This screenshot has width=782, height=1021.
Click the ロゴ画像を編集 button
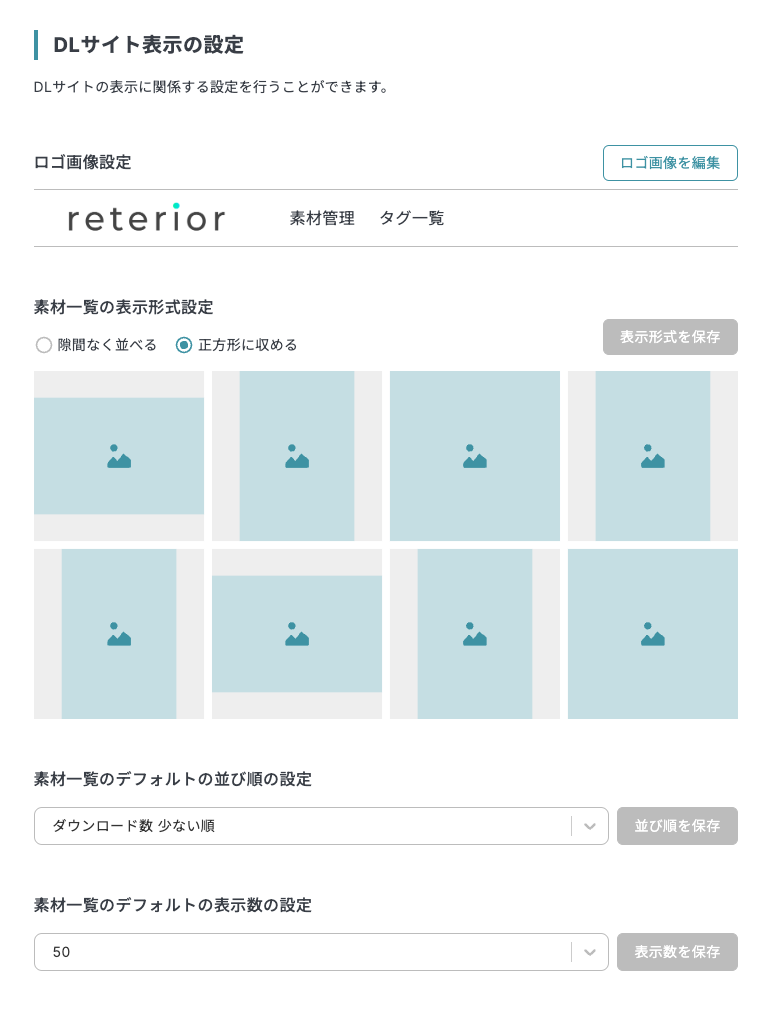670,163
